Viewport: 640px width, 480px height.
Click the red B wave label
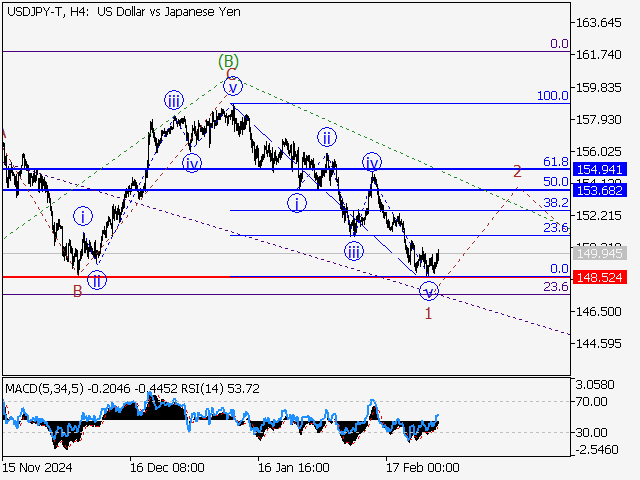tap(76, 291)
